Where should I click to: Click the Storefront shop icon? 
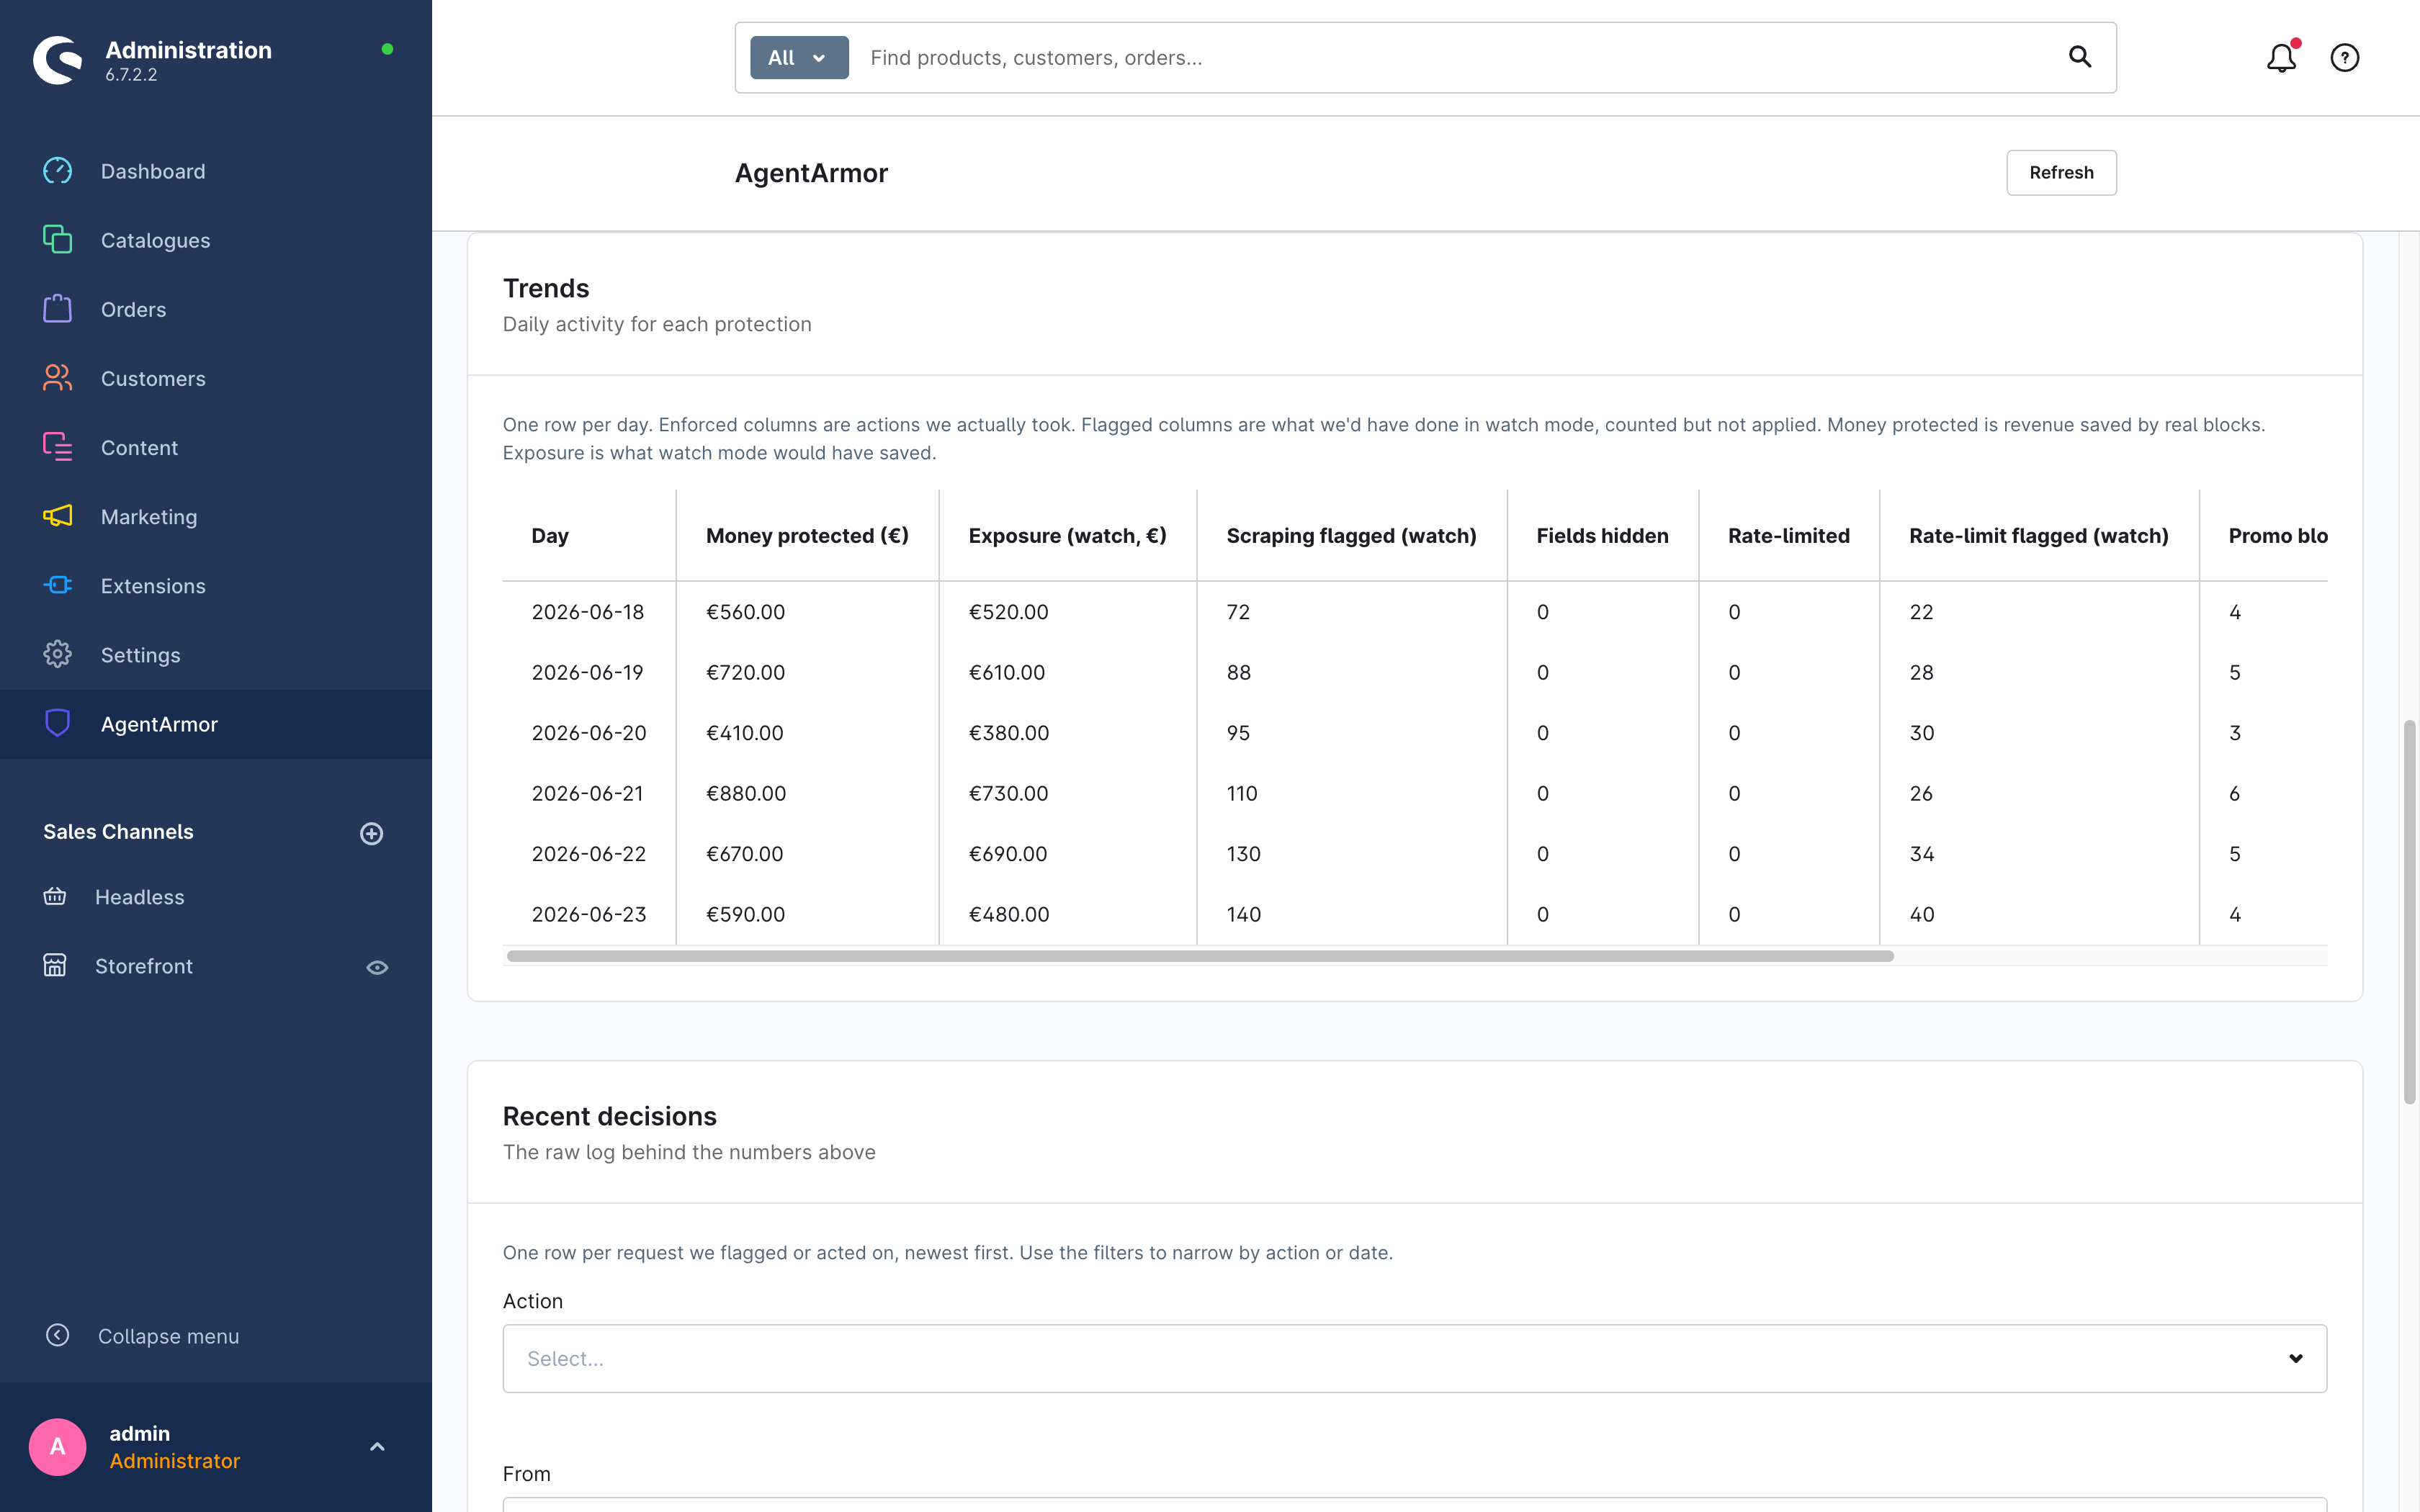tap(55, 966)
